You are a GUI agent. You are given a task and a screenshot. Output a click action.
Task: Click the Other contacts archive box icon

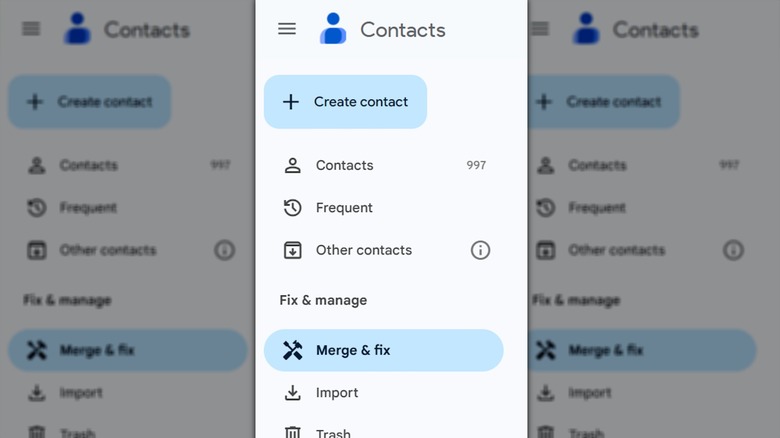293,250
